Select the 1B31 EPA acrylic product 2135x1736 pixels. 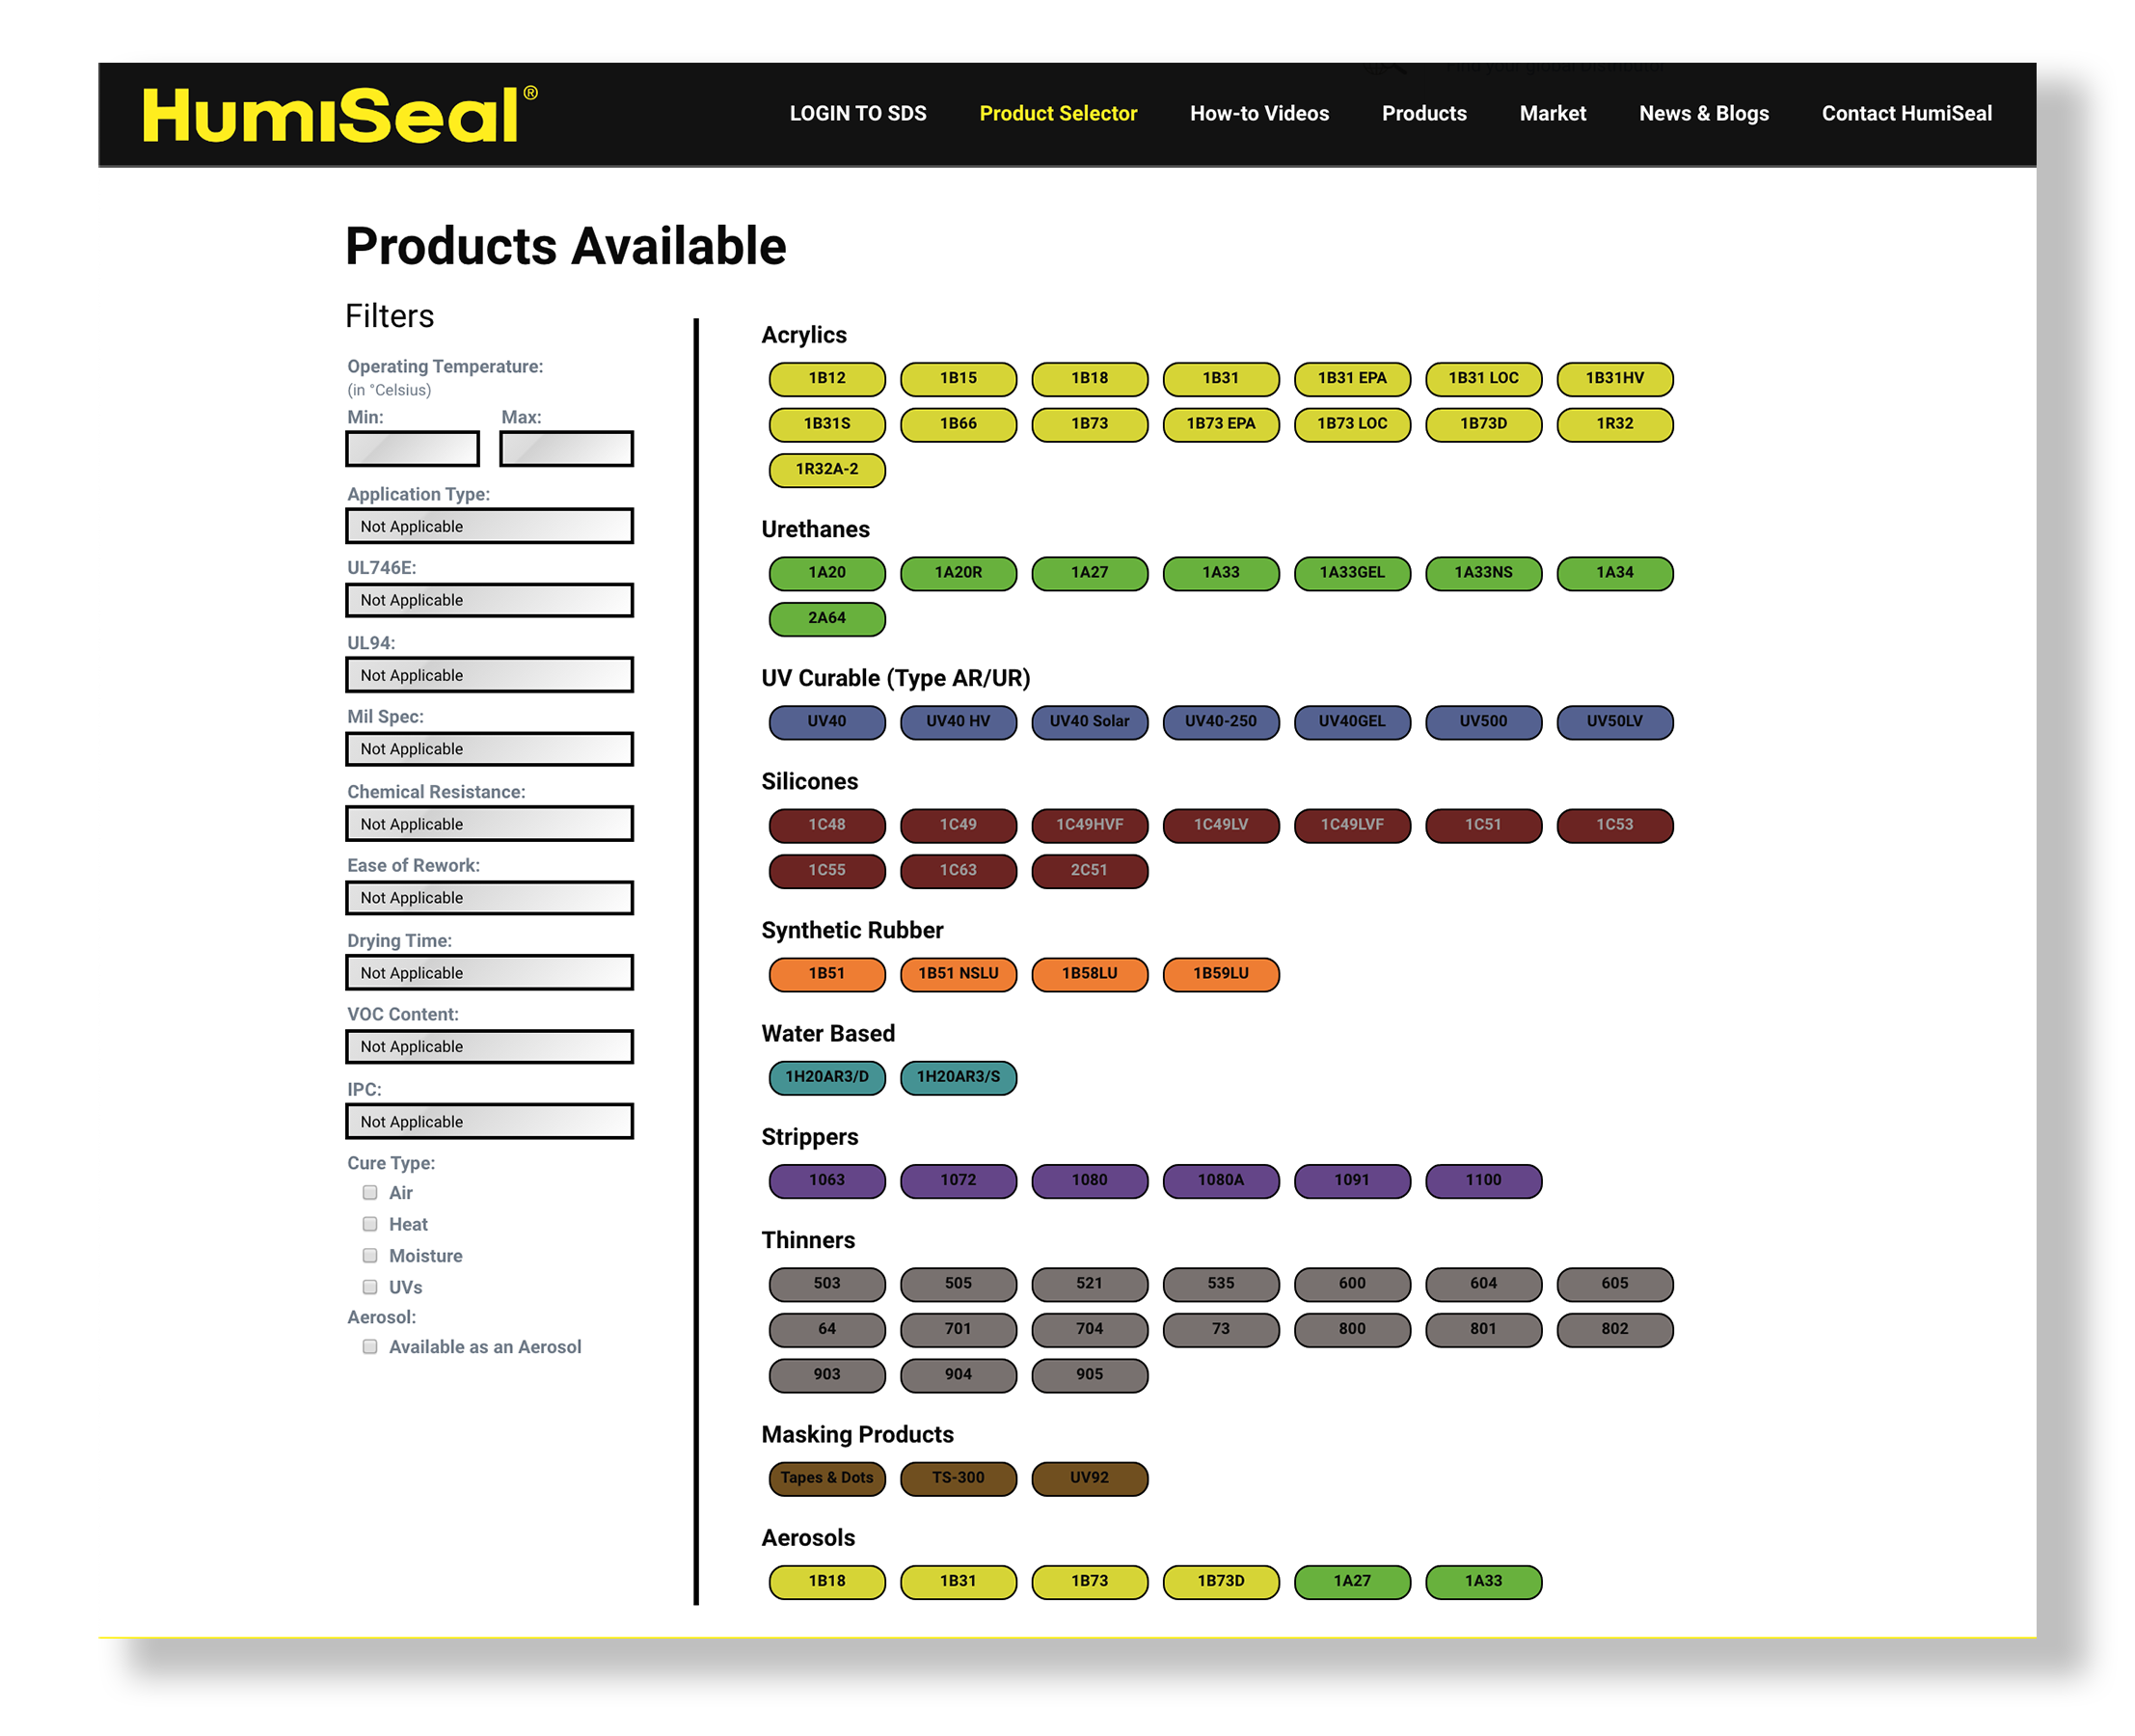pyautogui.click(x=1351, y=378)
